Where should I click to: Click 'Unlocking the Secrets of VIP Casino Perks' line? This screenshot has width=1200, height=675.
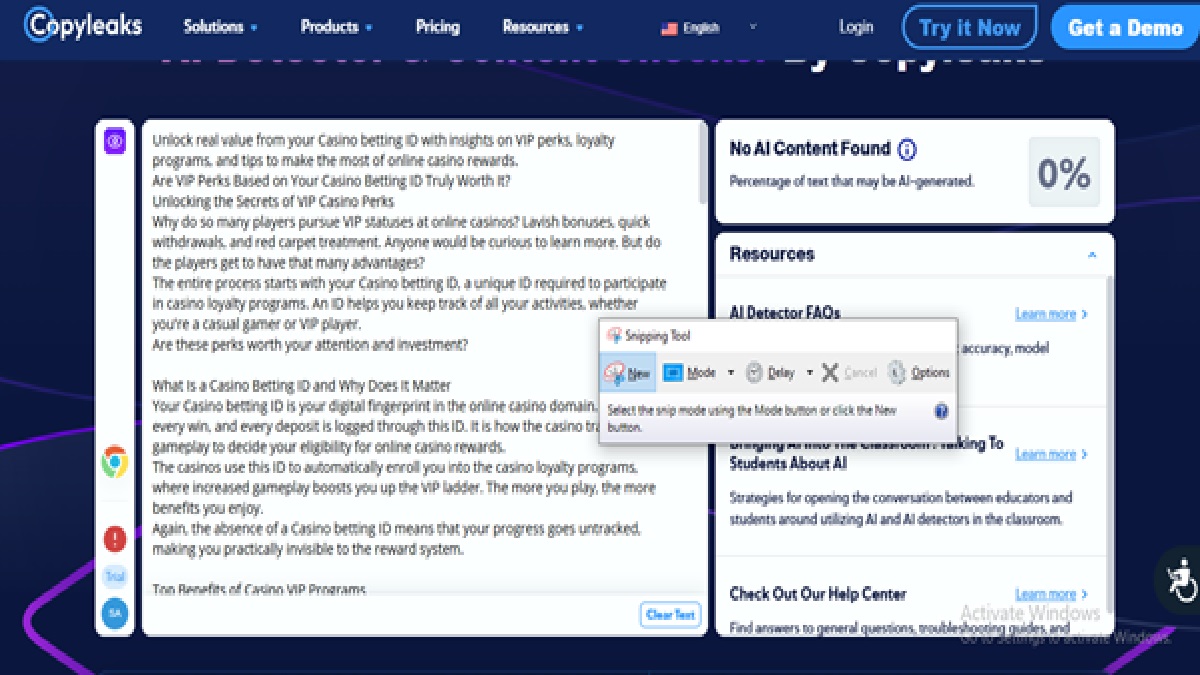[273, 201]
